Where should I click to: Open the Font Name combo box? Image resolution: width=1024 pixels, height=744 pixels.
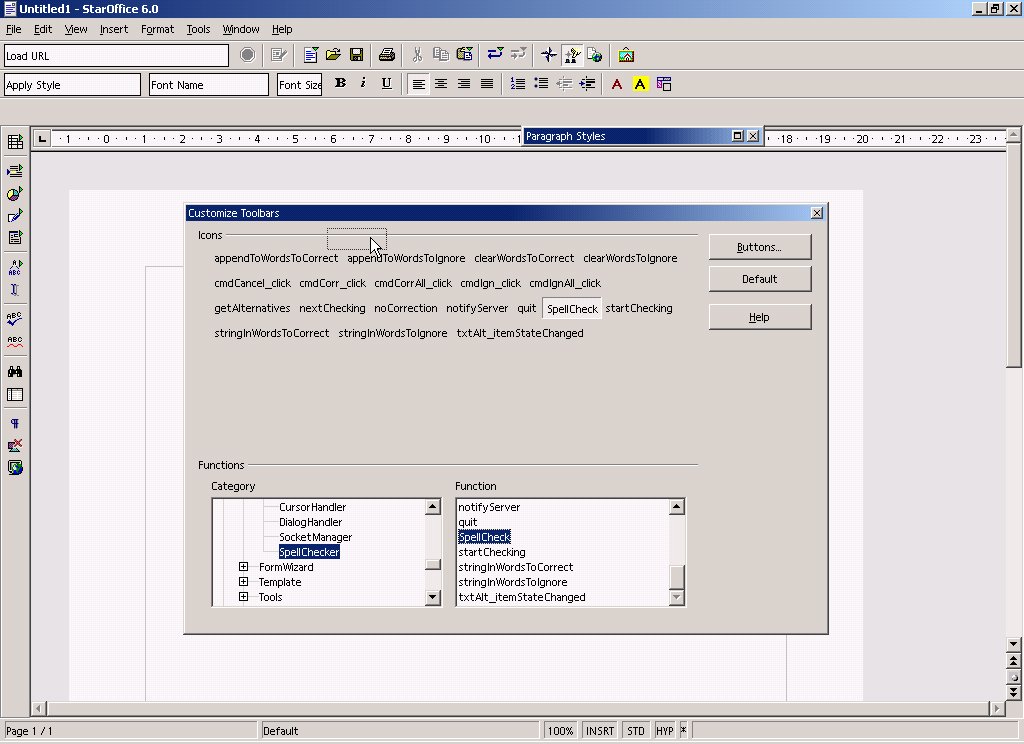coord(209,85)
